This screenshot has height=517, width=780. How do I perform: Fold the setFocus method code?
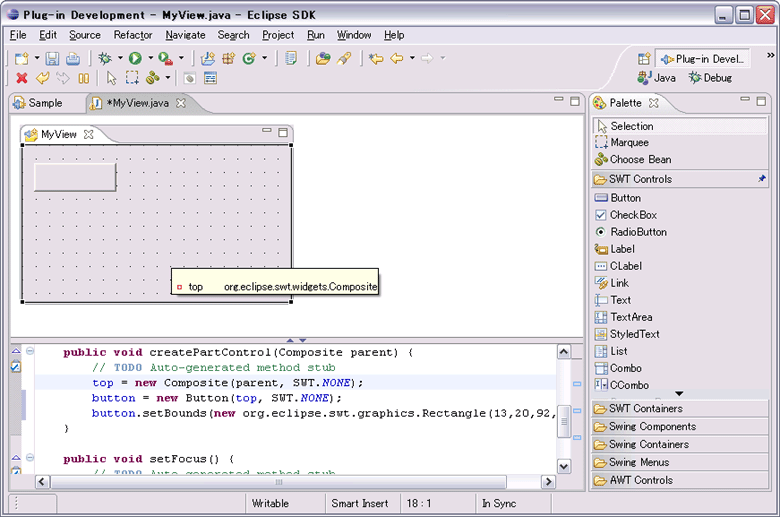point(30,457)
